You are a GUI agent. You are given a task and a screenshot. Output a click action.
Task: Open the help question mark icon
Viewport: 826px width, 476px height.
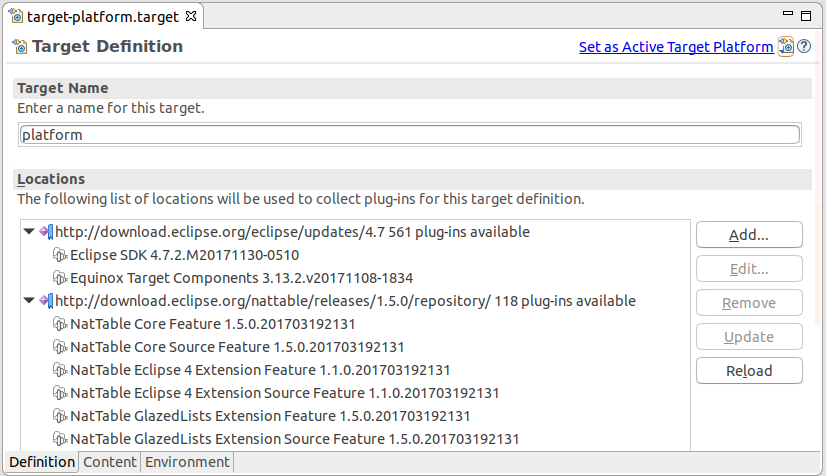click(x=804, y=46)
